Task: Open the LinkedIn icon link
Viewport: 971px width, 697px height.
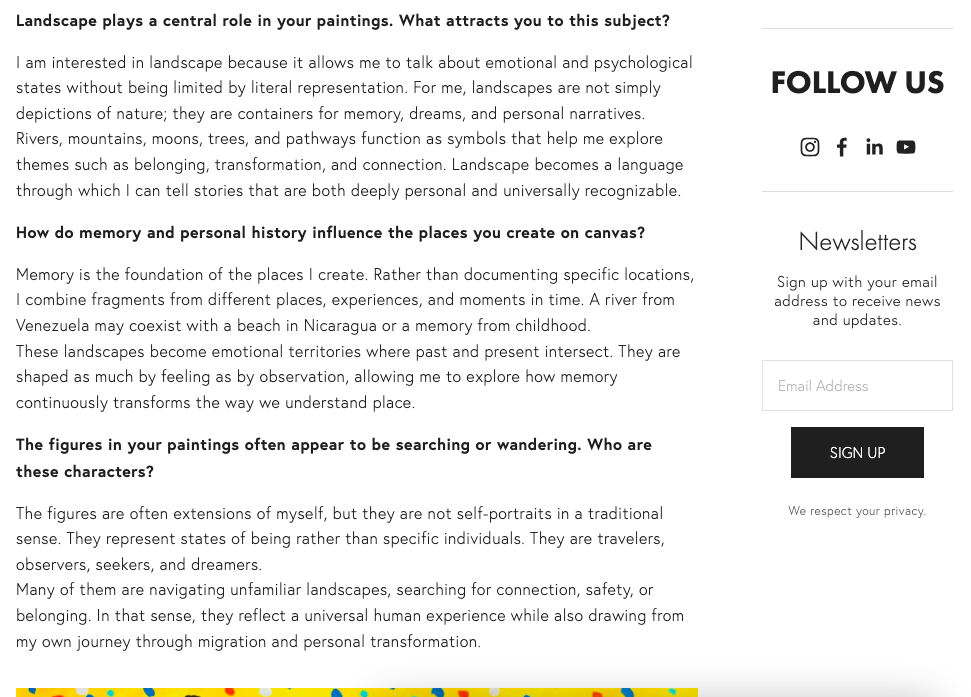Action: [874, 147]
